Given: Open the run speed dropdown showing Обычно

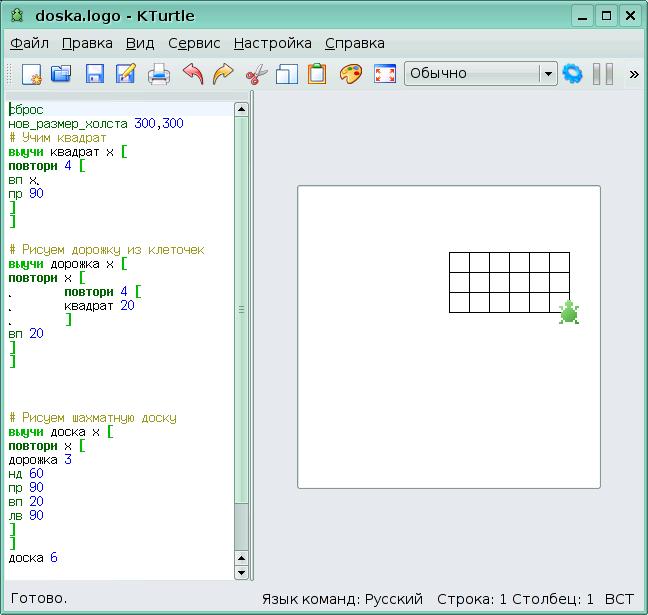Looking at the screenshot, I should (x=480, y=74).
